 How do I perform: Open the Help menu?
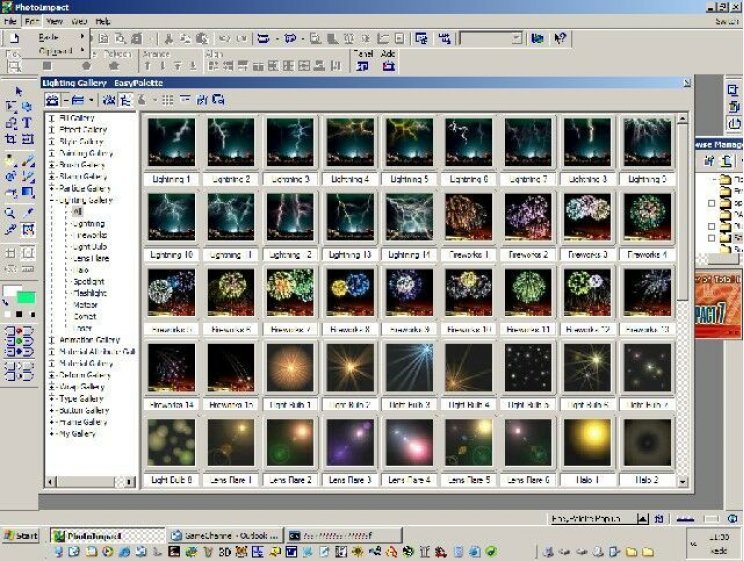(102, 21)
